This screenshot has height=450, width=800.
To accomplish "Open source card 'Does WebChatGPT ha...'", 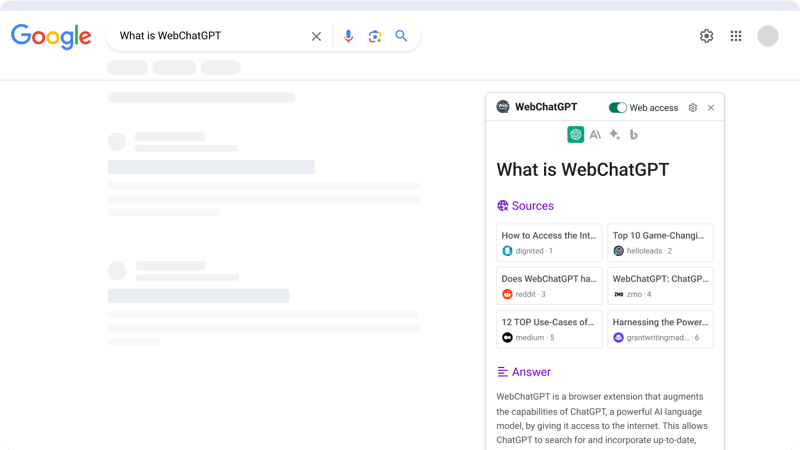I will [549, 286].
